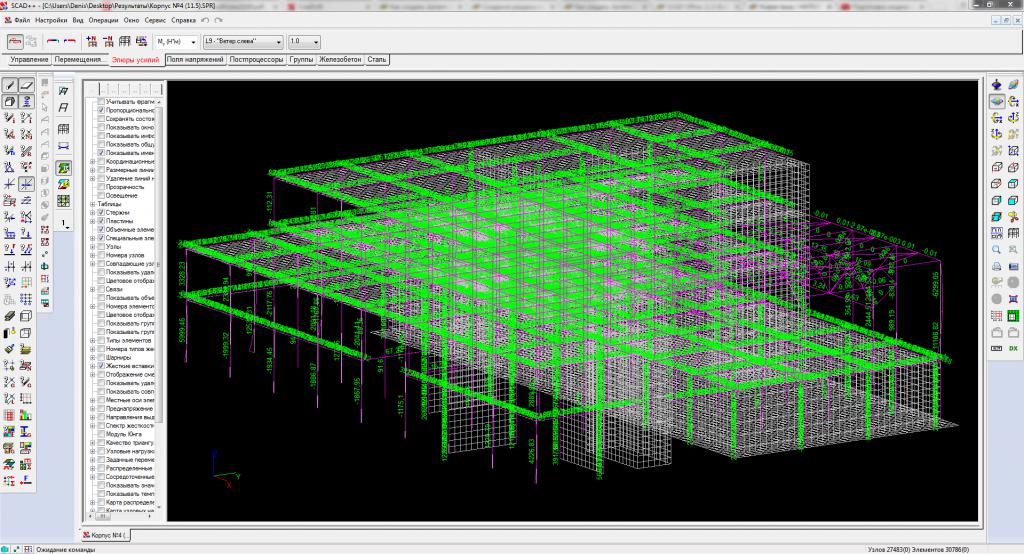Screen dimensions: 1024x554
Task: Click the green DX icon in right toolbar
Action: click(1013, 347)
